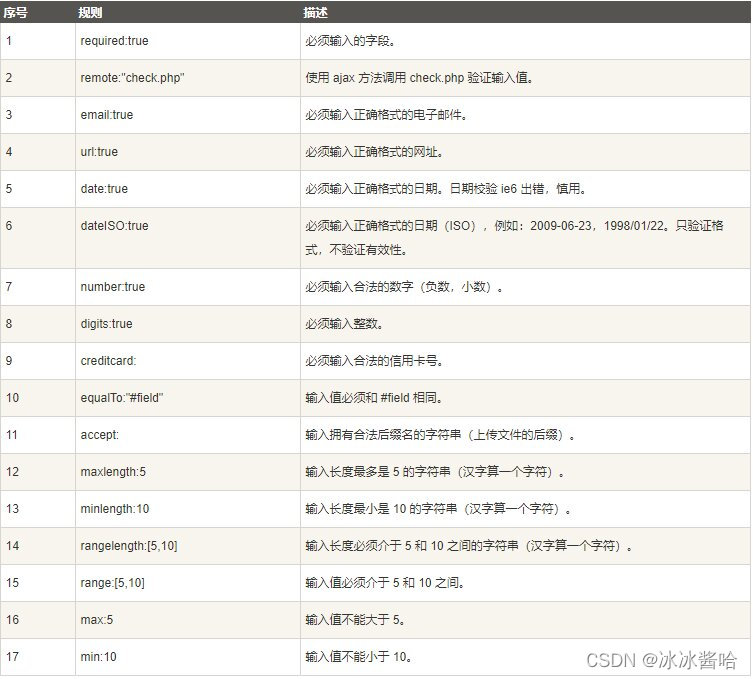Select the accept: rule text
This screenshot has height=679, width=753.
[x=99, y=435]
